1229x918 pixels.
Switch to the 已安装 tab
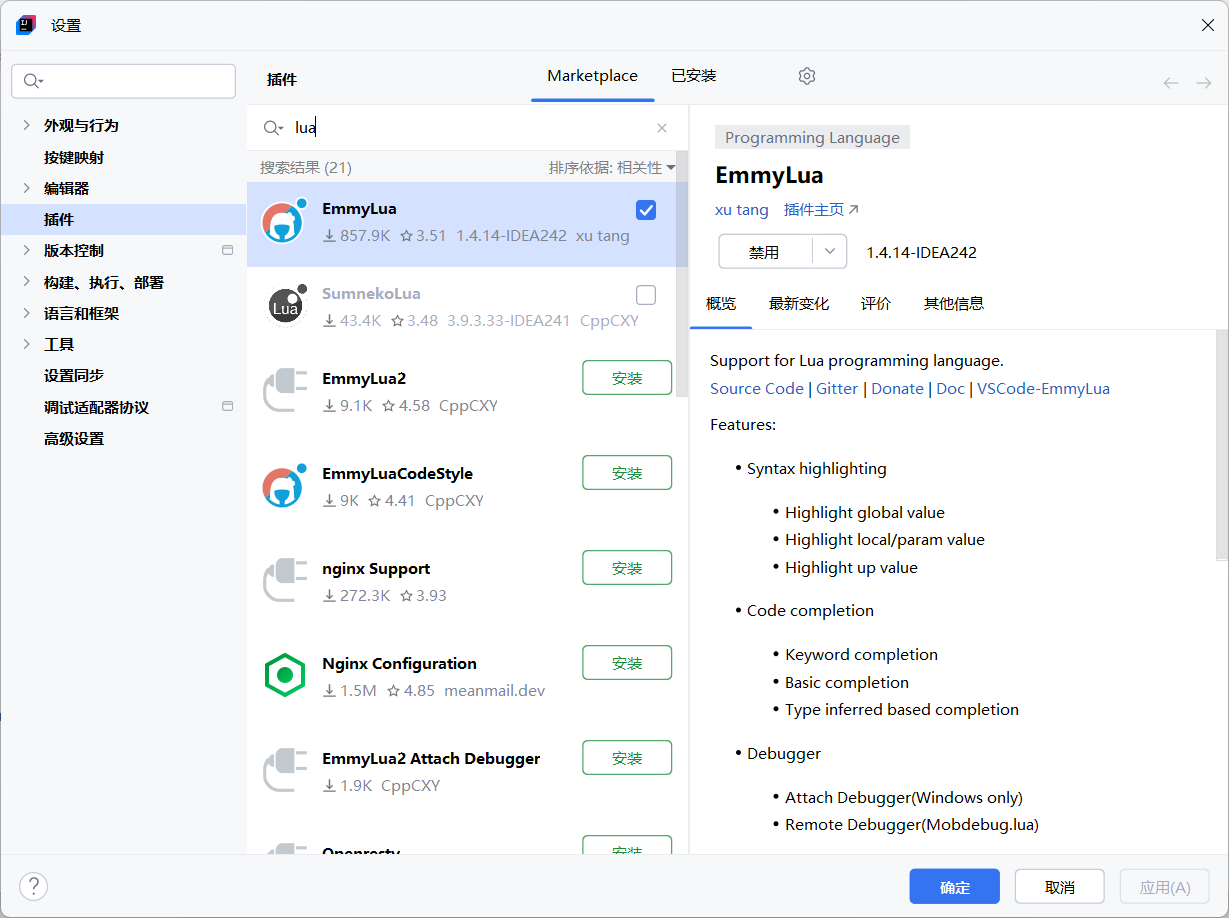(x=693, y=75)
